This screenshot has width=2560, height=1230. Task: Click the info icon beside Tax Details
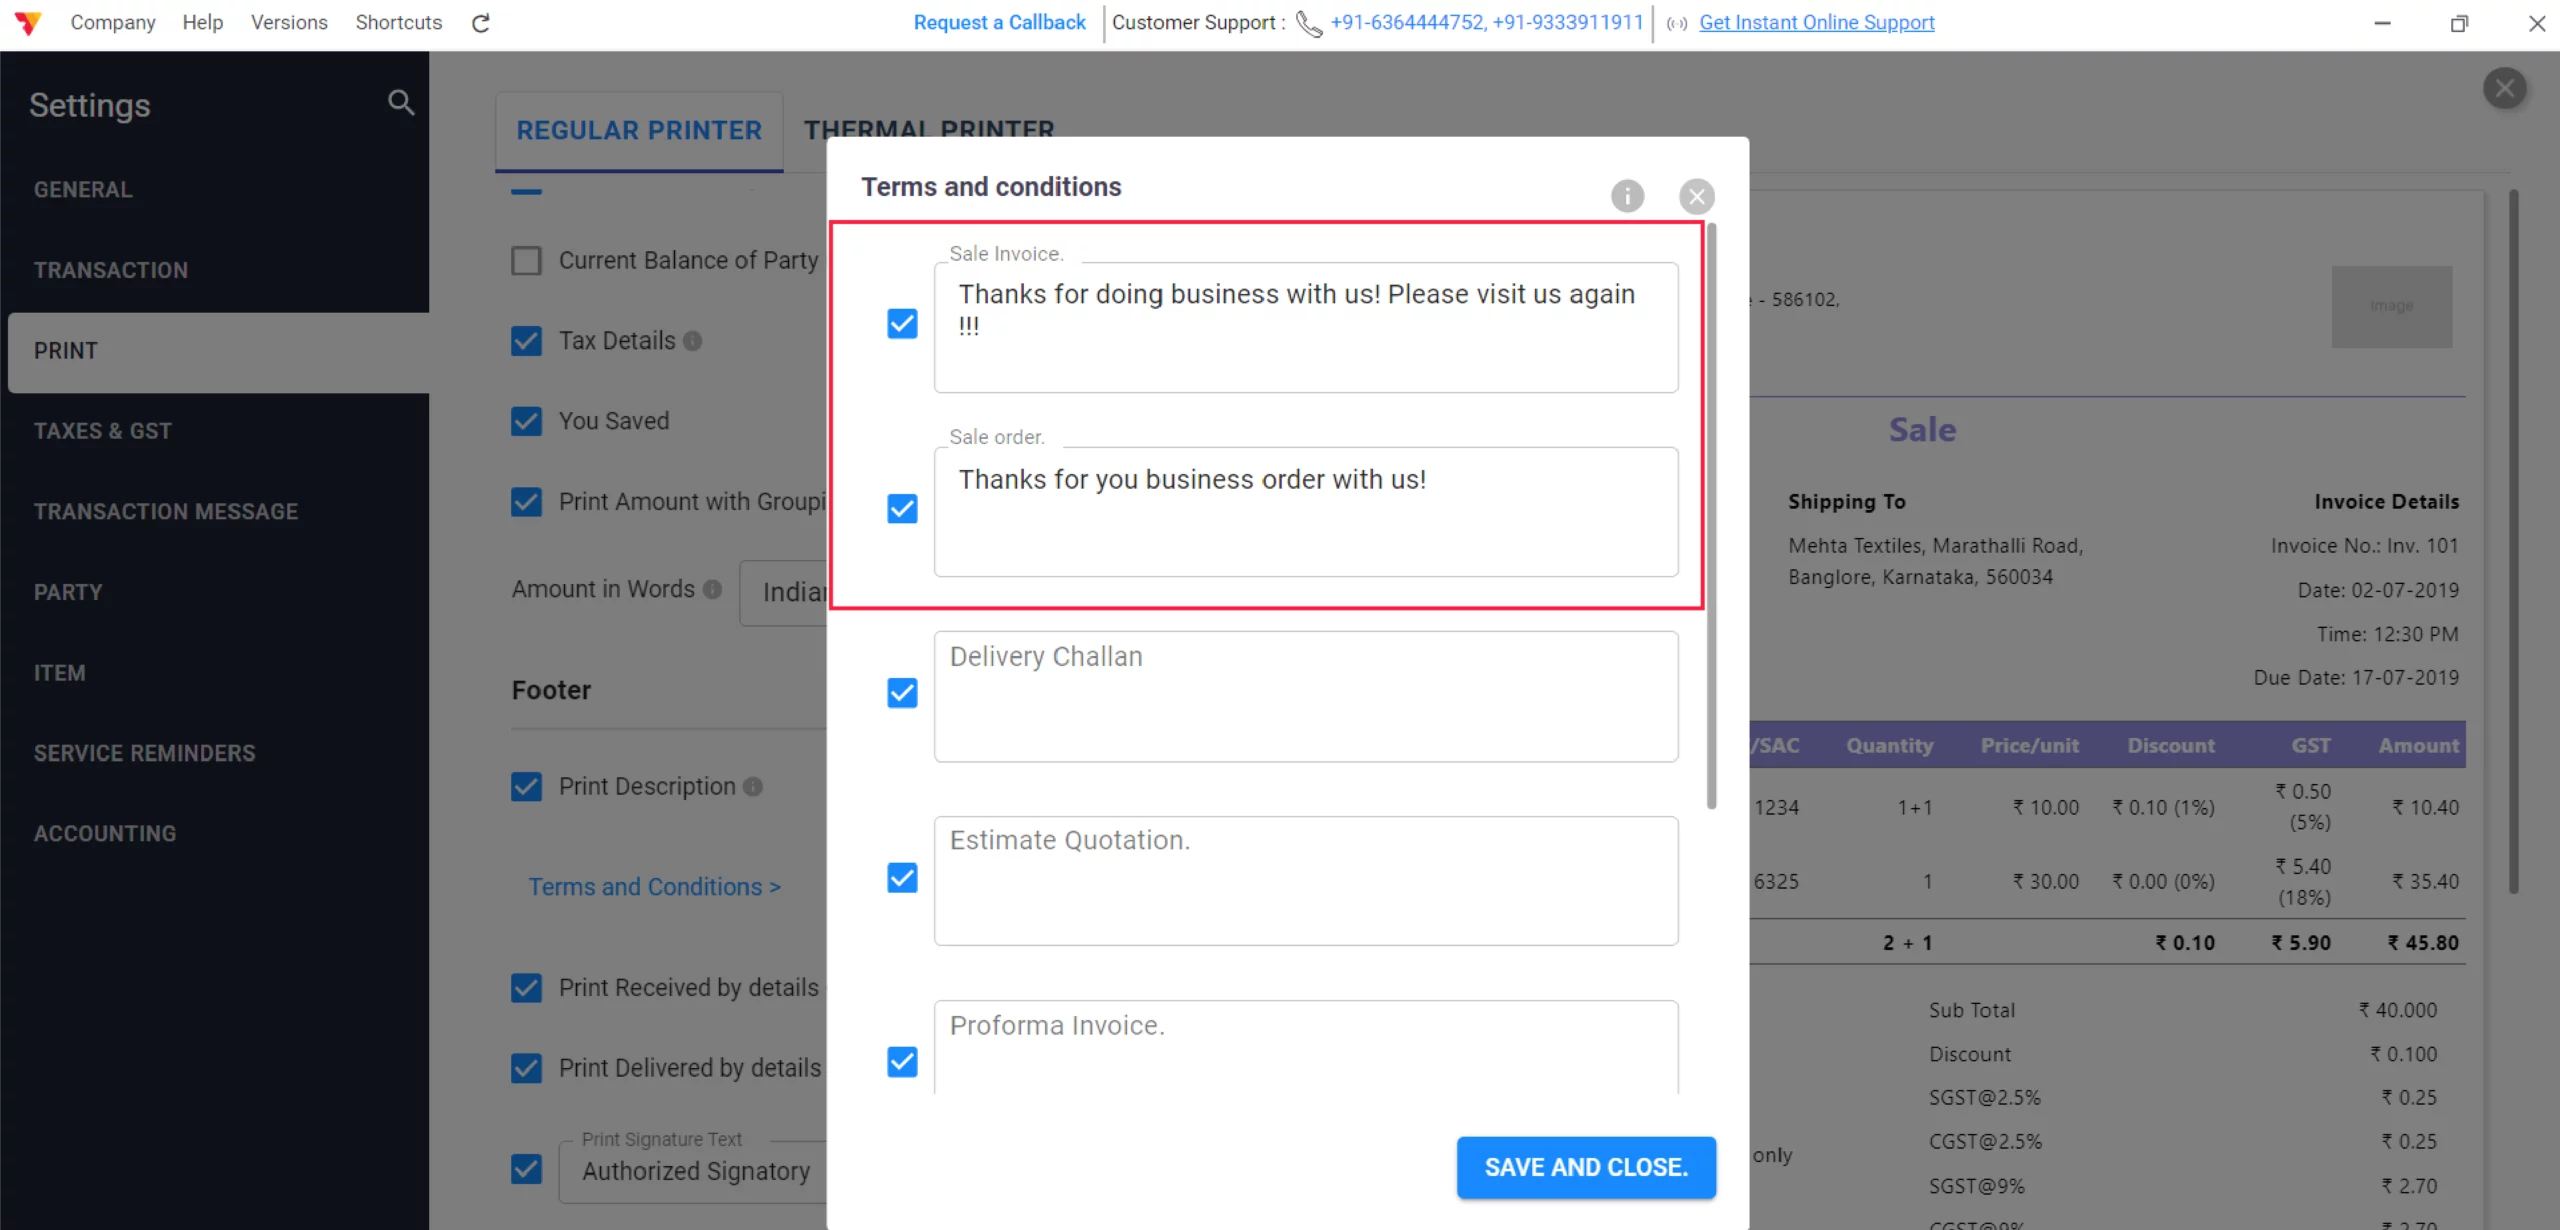pos(693,341)
